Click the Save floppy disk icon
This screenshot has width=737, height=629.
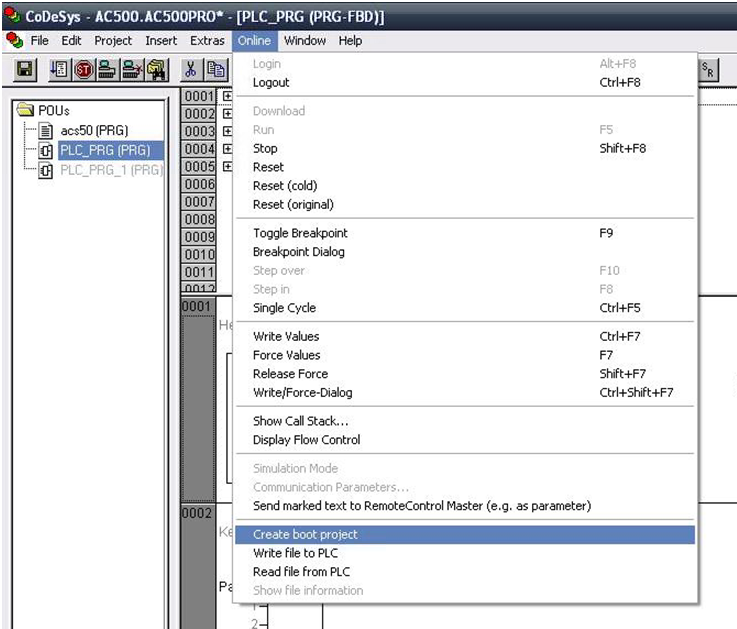tap(25, 69)
